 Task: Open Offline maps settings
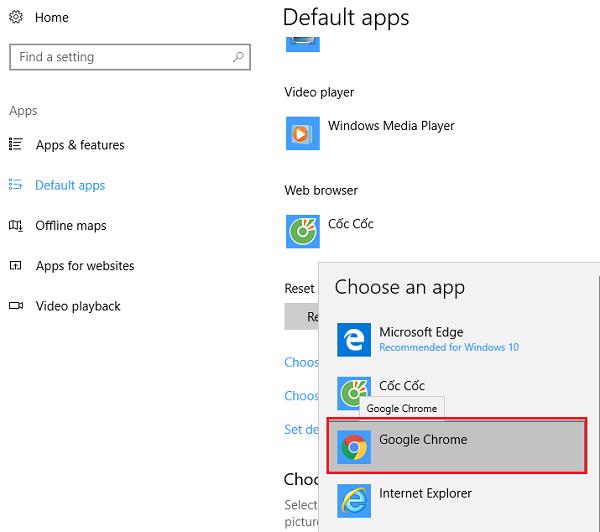[71, 226]
